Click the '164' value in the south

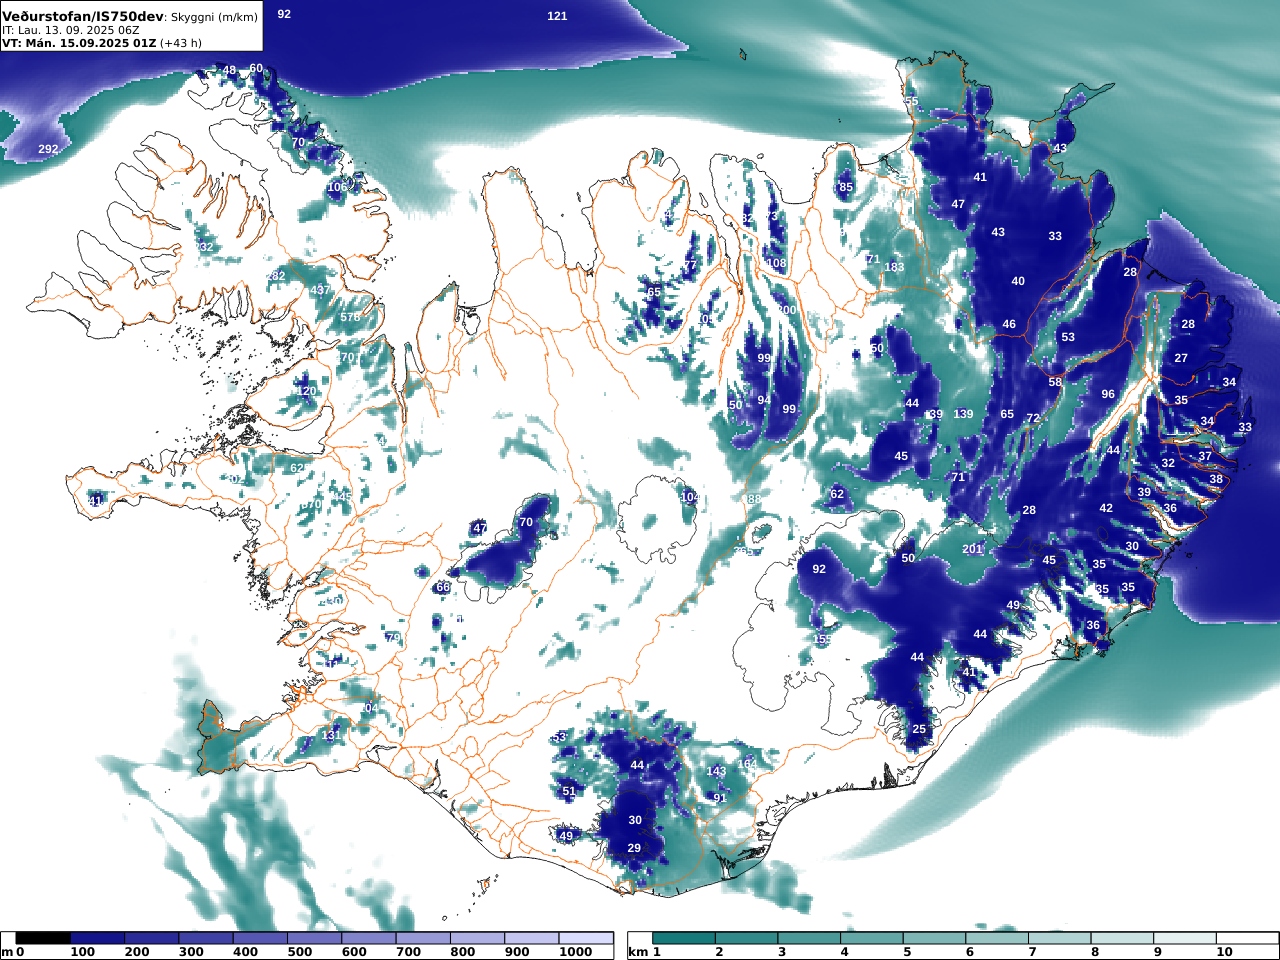pos(747,763)
